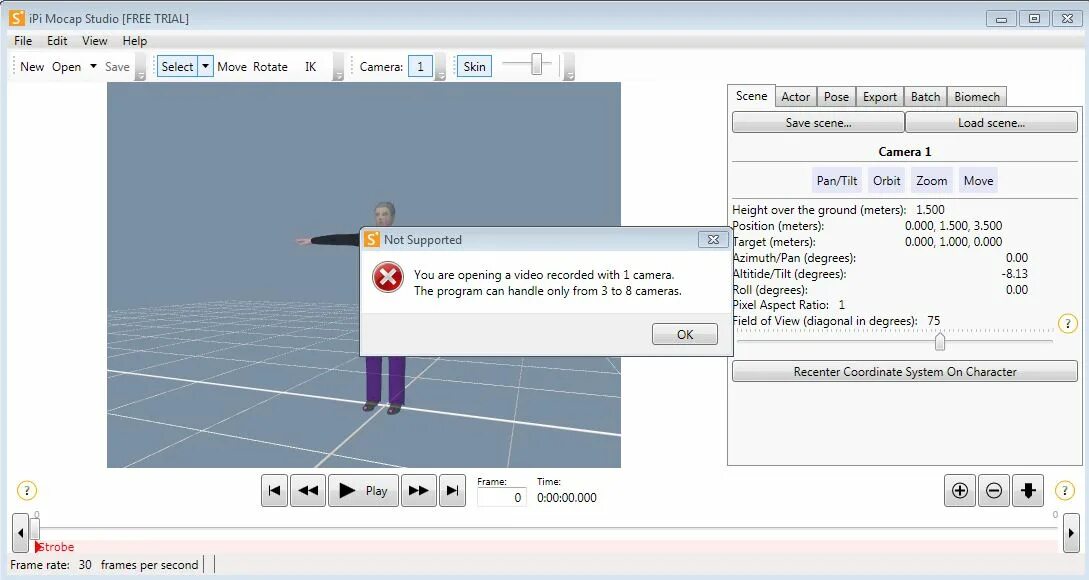1089x580 pixels.
Task: Click Open in the toolbar
Action: (66, 67)
